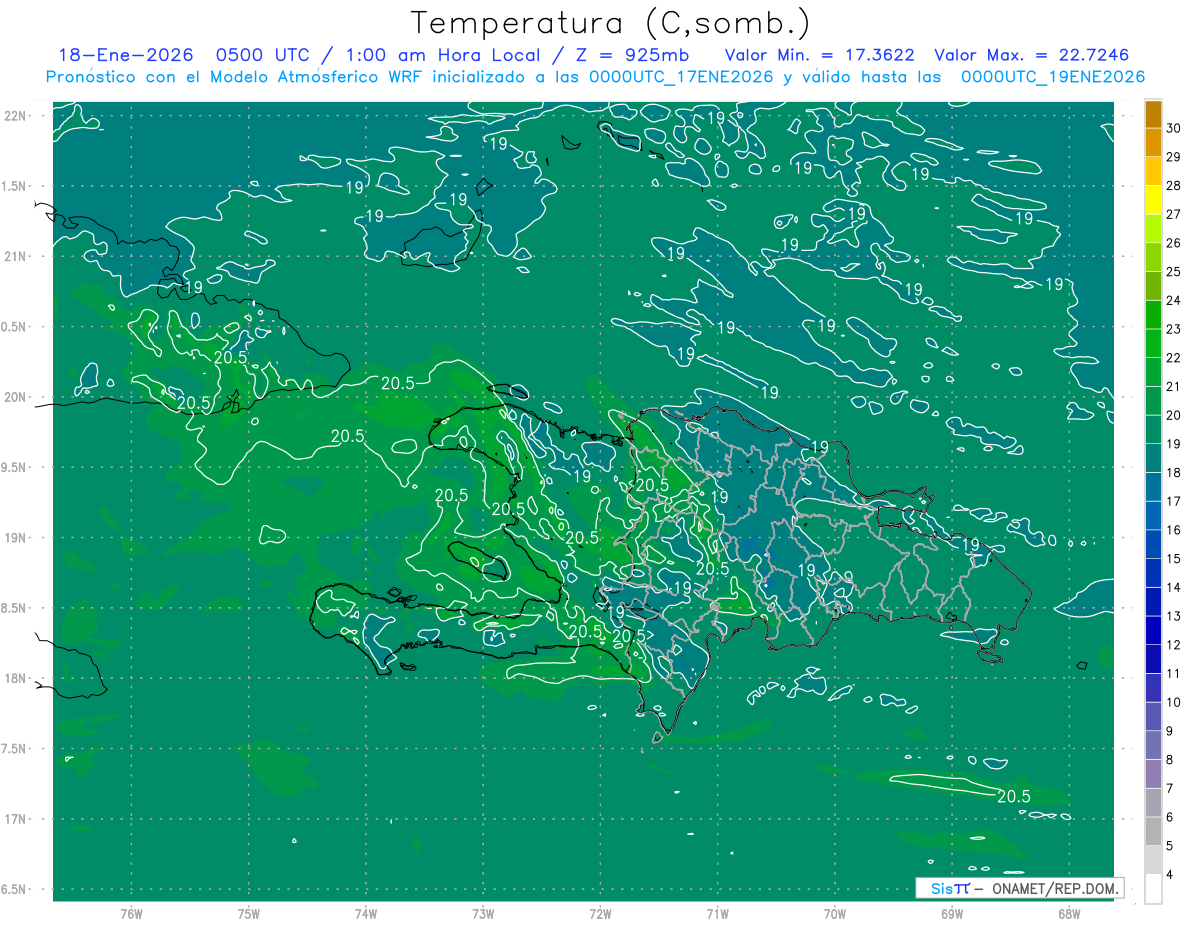The image size is (1200, 927).
Task: Select the date text 18-Ene-2026
Action: [x=125, y=55]
